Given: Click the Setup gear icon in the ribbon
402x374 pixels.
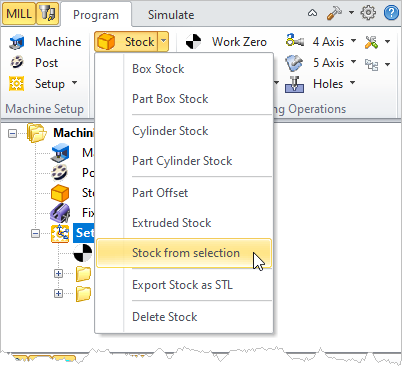Looking at the screenshot, I should [x=17, y=83].
